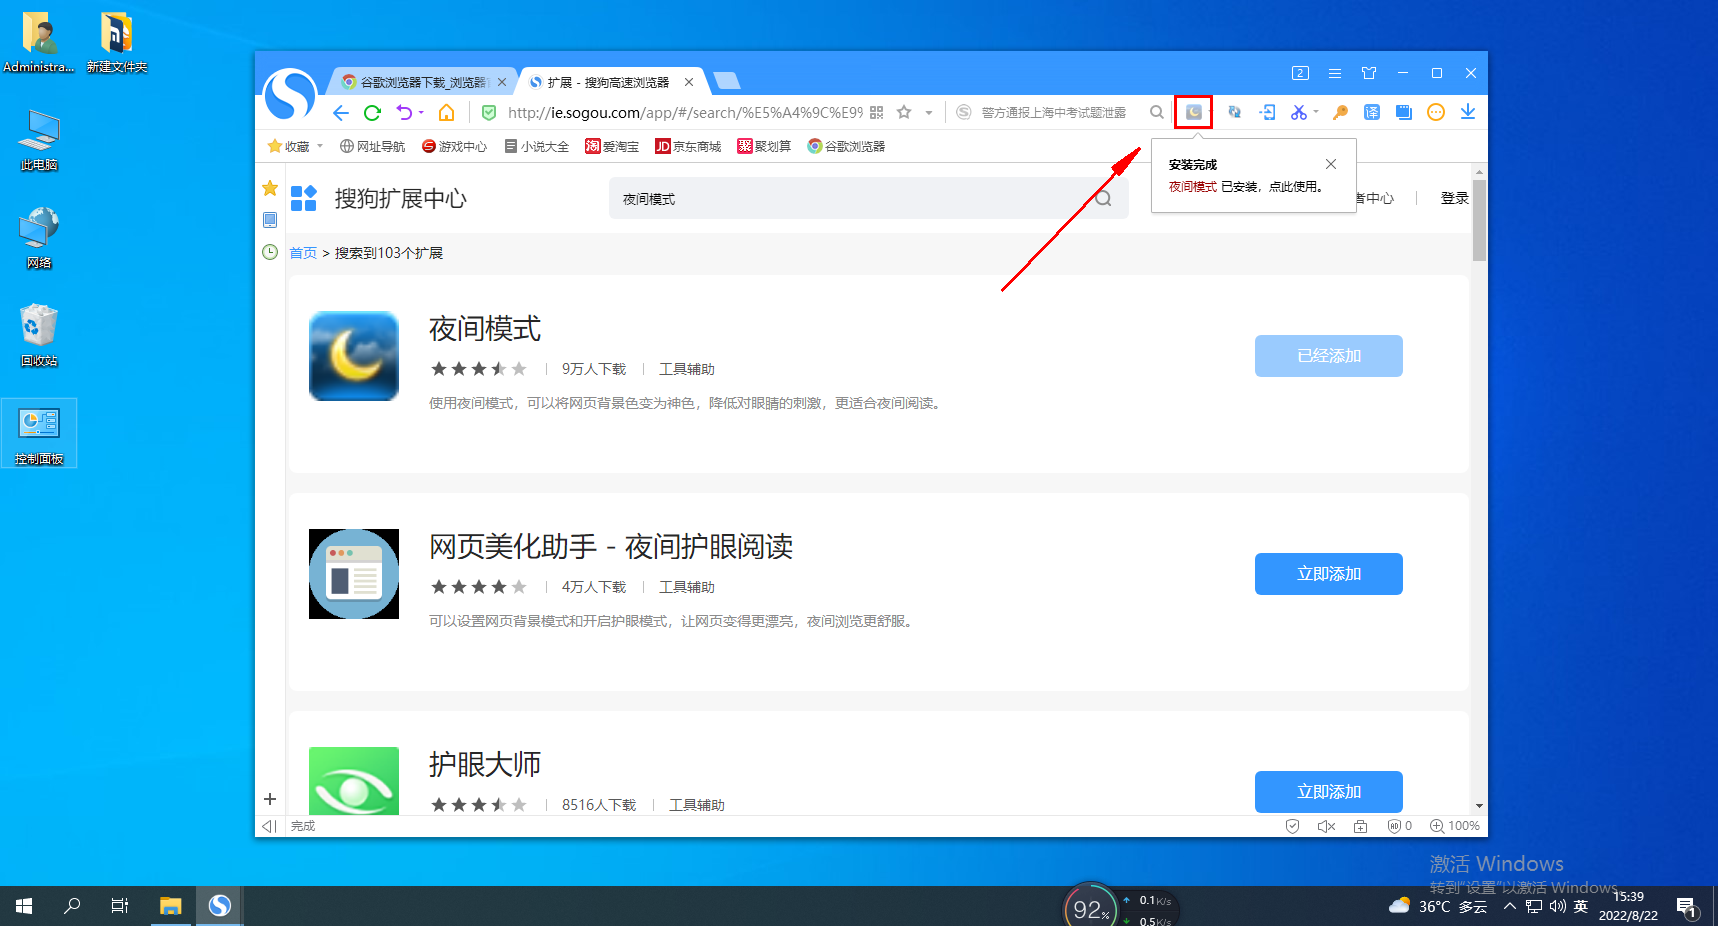Click the night mode moon extension icon
Image resolution: width=1718 pixels, height=926 pixels.
pos(1193,112)
